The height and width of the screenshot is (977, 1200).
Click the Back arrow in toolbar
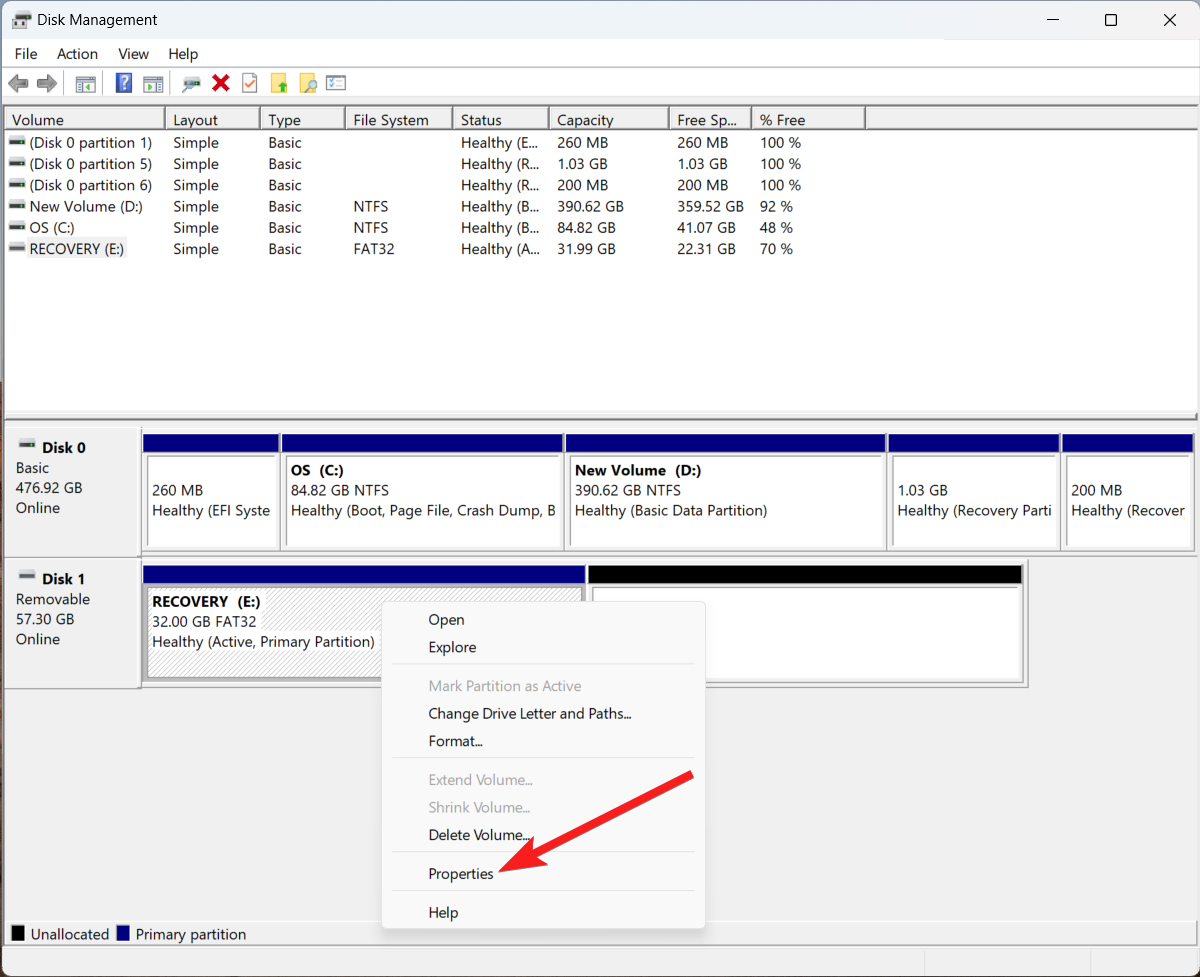tap(18, 84)
